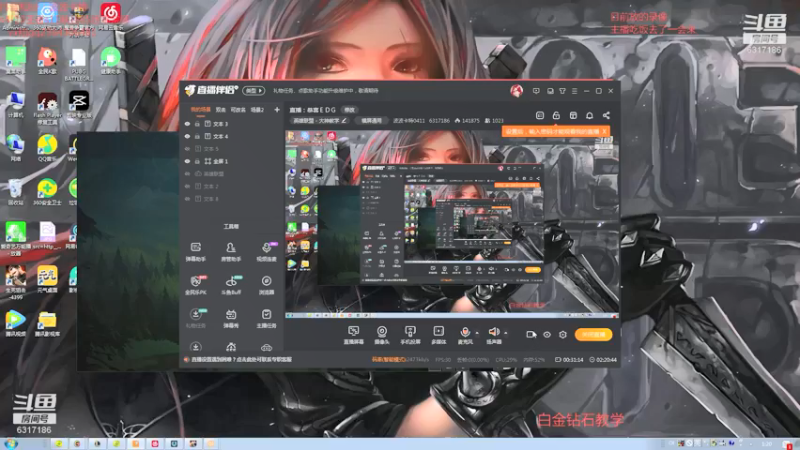
Task: Open the 腾讯视频 desktop shortcut
Action: (x=16, y=323)
